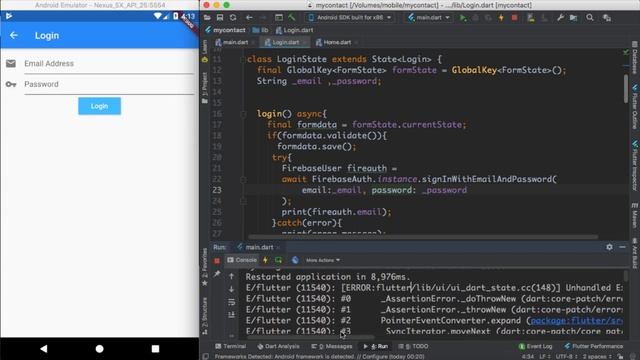Image resolution: width=640 pixels, height=360 pixels.
Task: Click the editor horizontal scrollbar
Action: [x=423, y=237]
